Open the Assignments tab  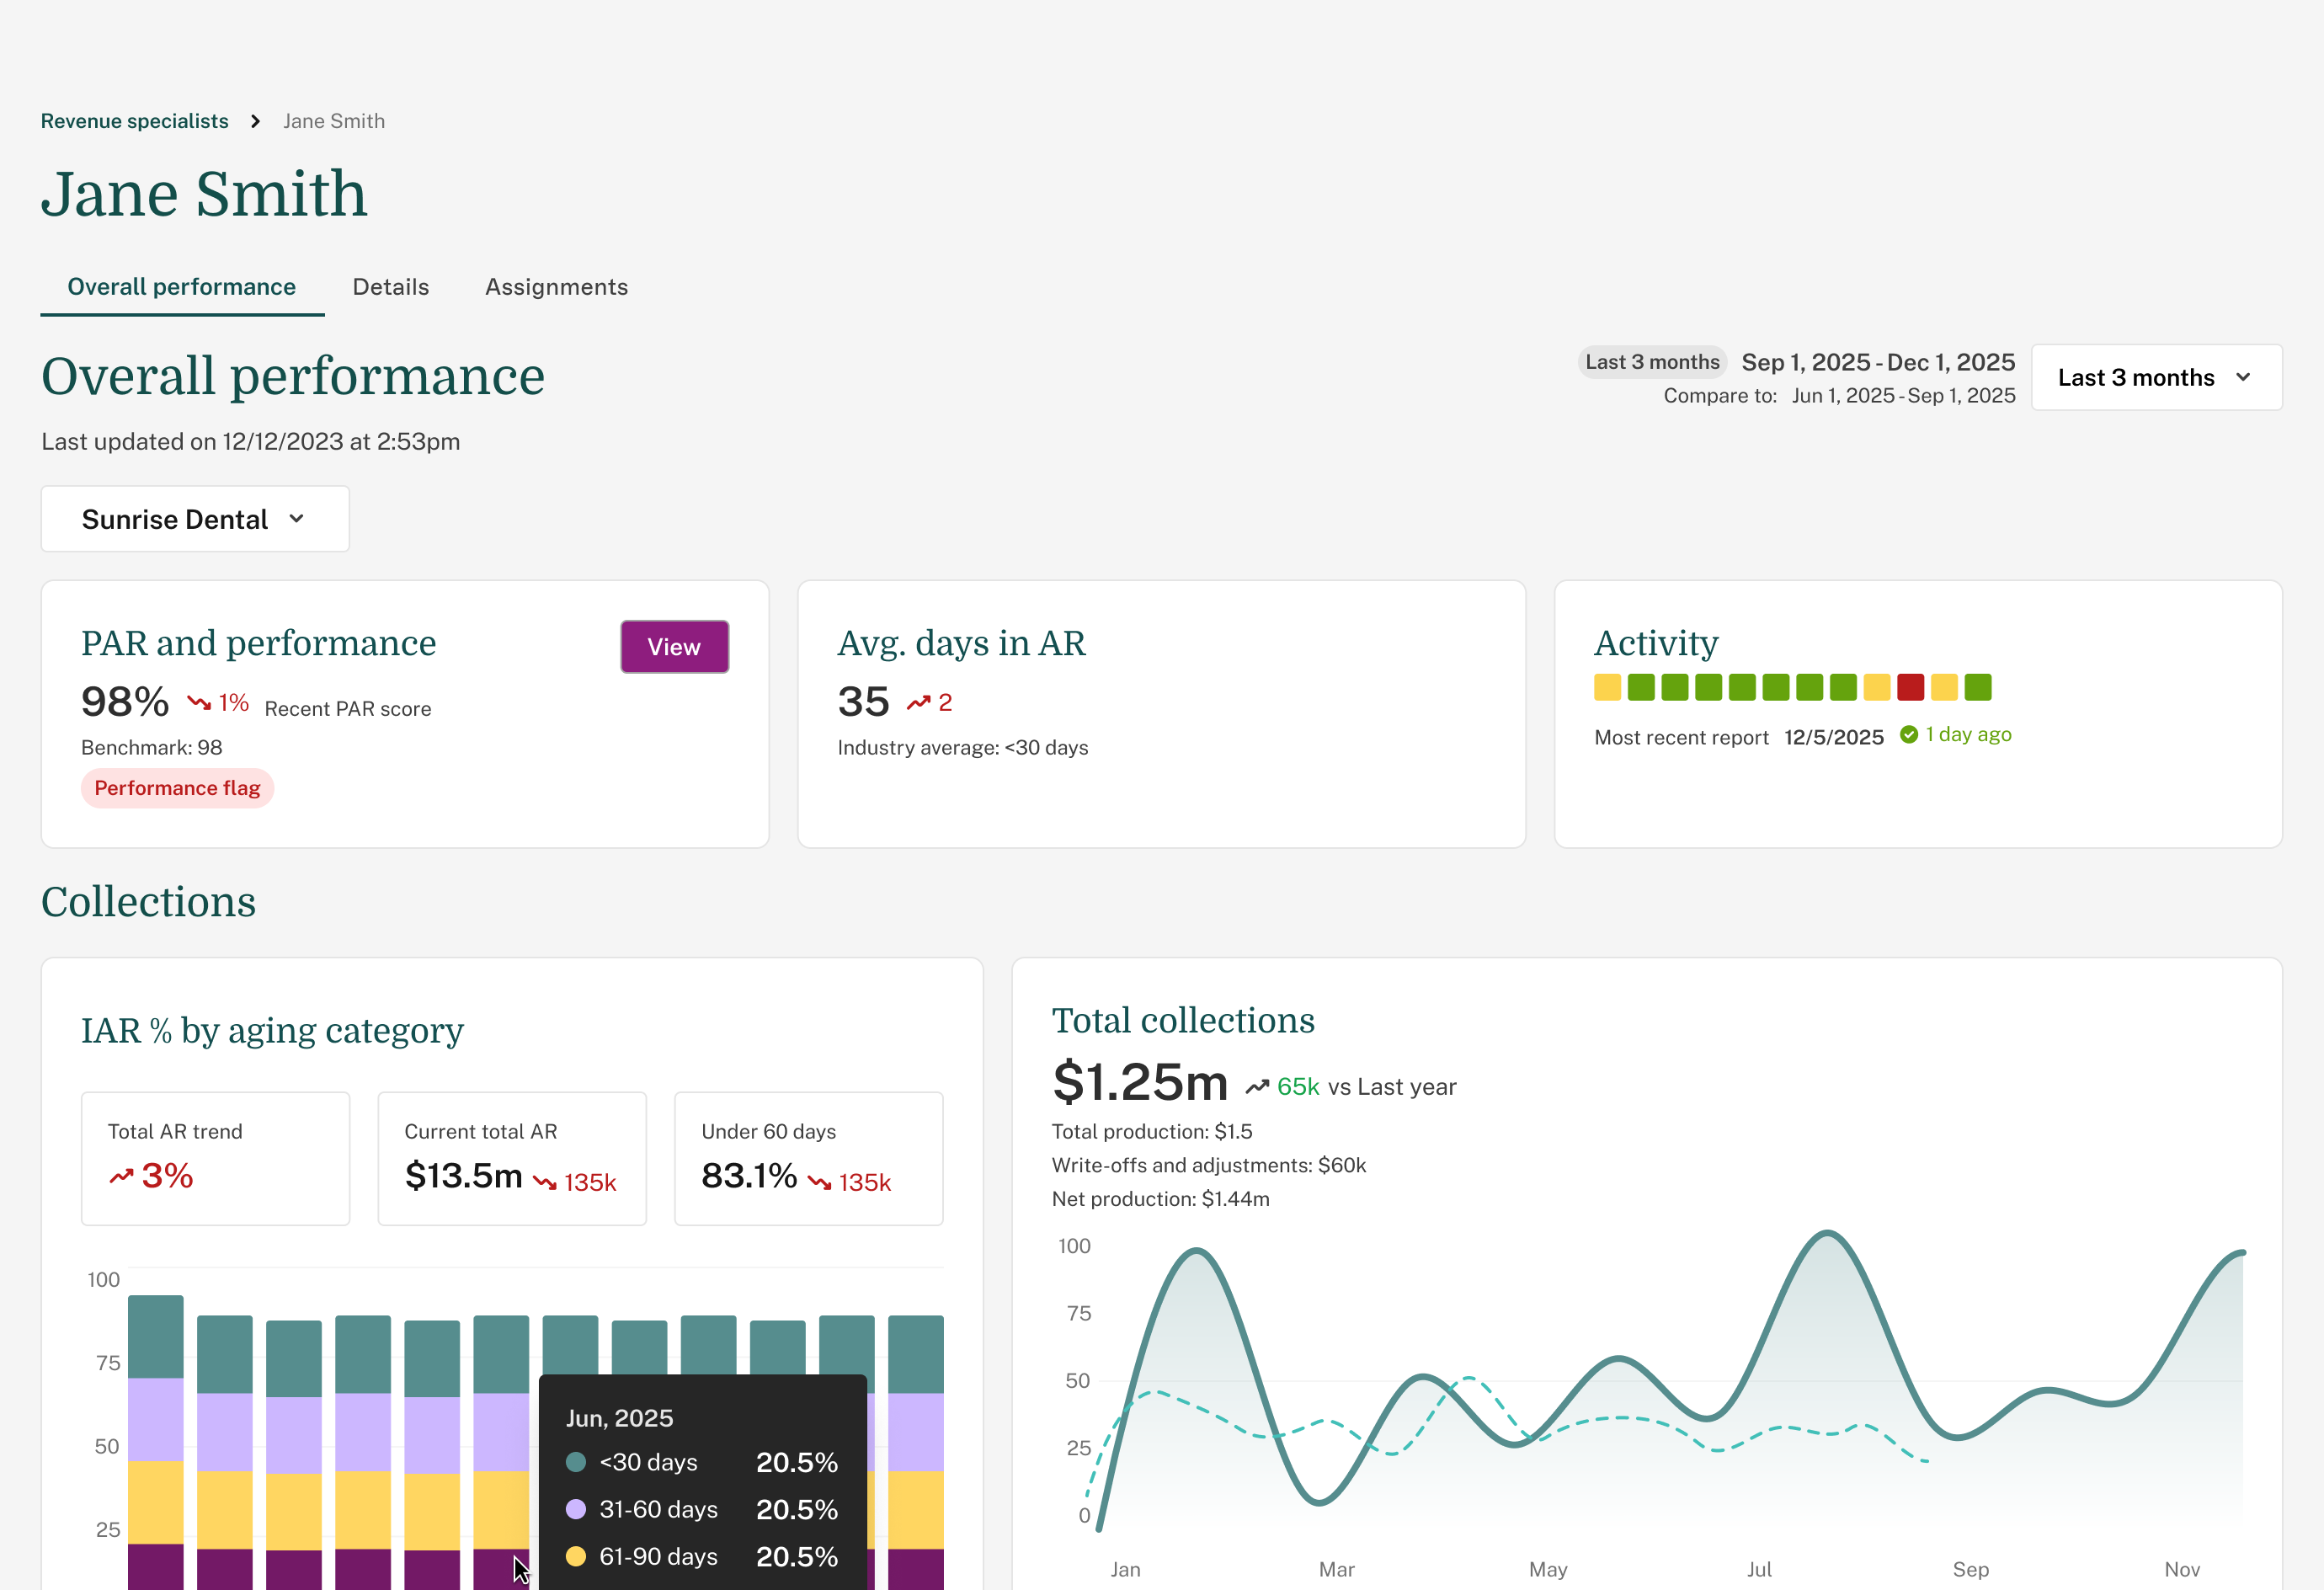556,287
